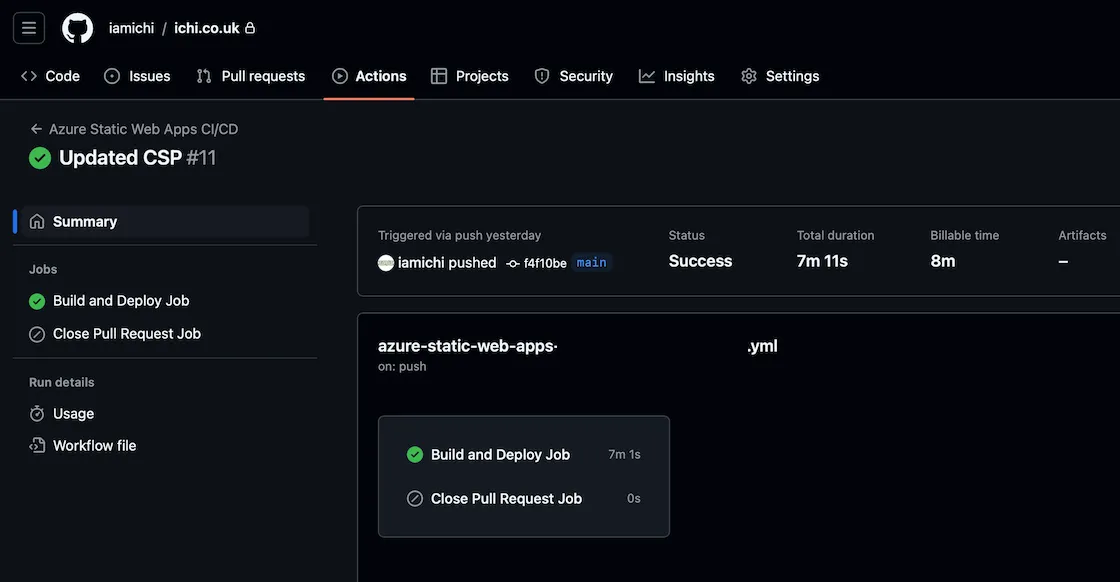
Task: Open Build and Deploy Job in workflow graph
Action: pyautogui.click(x=500, y=454)
